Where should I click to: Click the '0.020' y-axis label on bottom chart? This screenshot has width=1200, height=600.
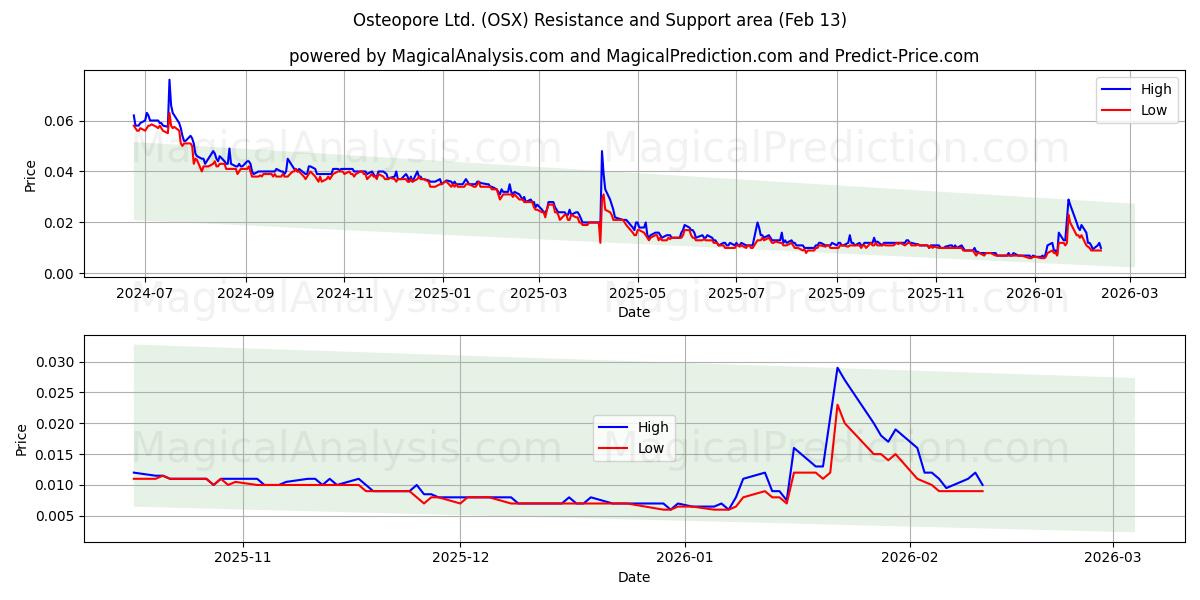(57, 424)
